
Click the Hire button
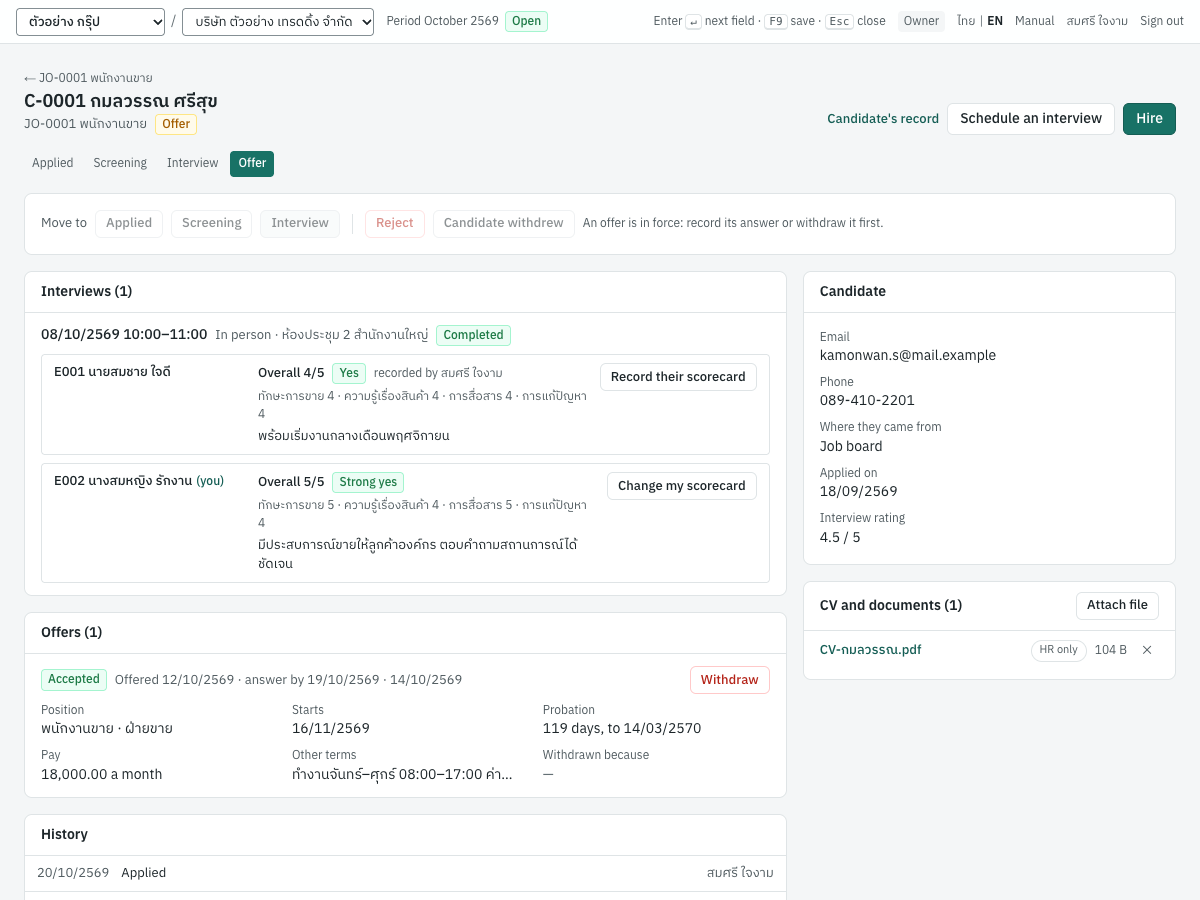1149,119
